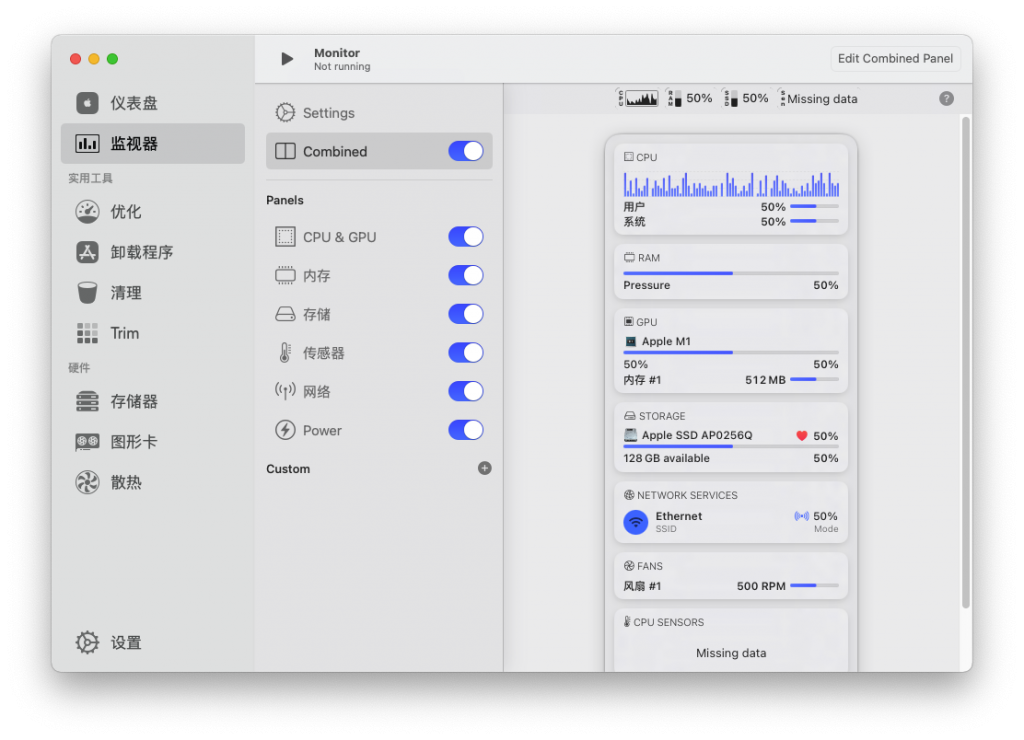Toggle the Power panel switch
This screenshot has height=740, width=1024.
[466, 430]
